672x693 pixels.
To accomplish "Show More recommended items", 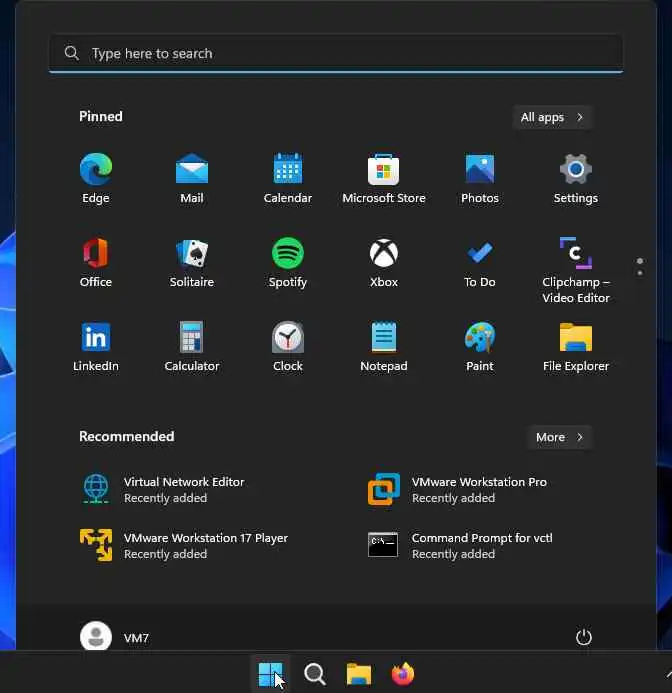I will coord(559,437).
